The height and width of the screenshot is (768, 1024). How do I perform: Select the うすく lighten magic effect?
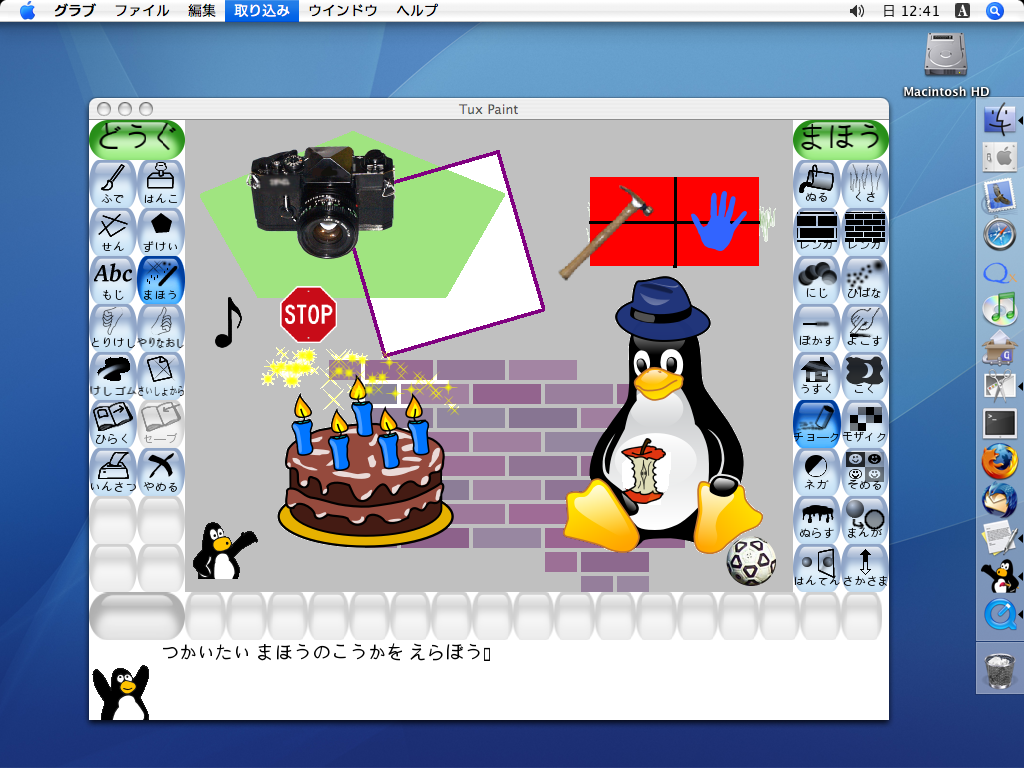click(x=817, y=376)
